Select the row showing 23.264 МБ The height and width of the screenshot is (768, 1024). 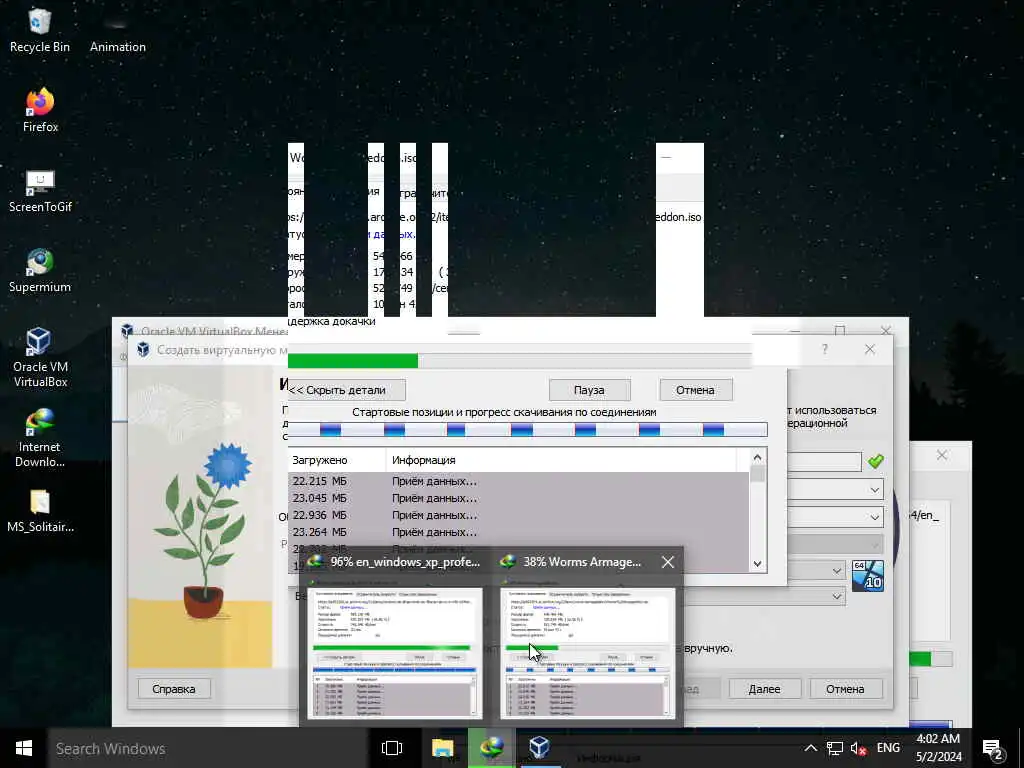(x=519, y=532)
